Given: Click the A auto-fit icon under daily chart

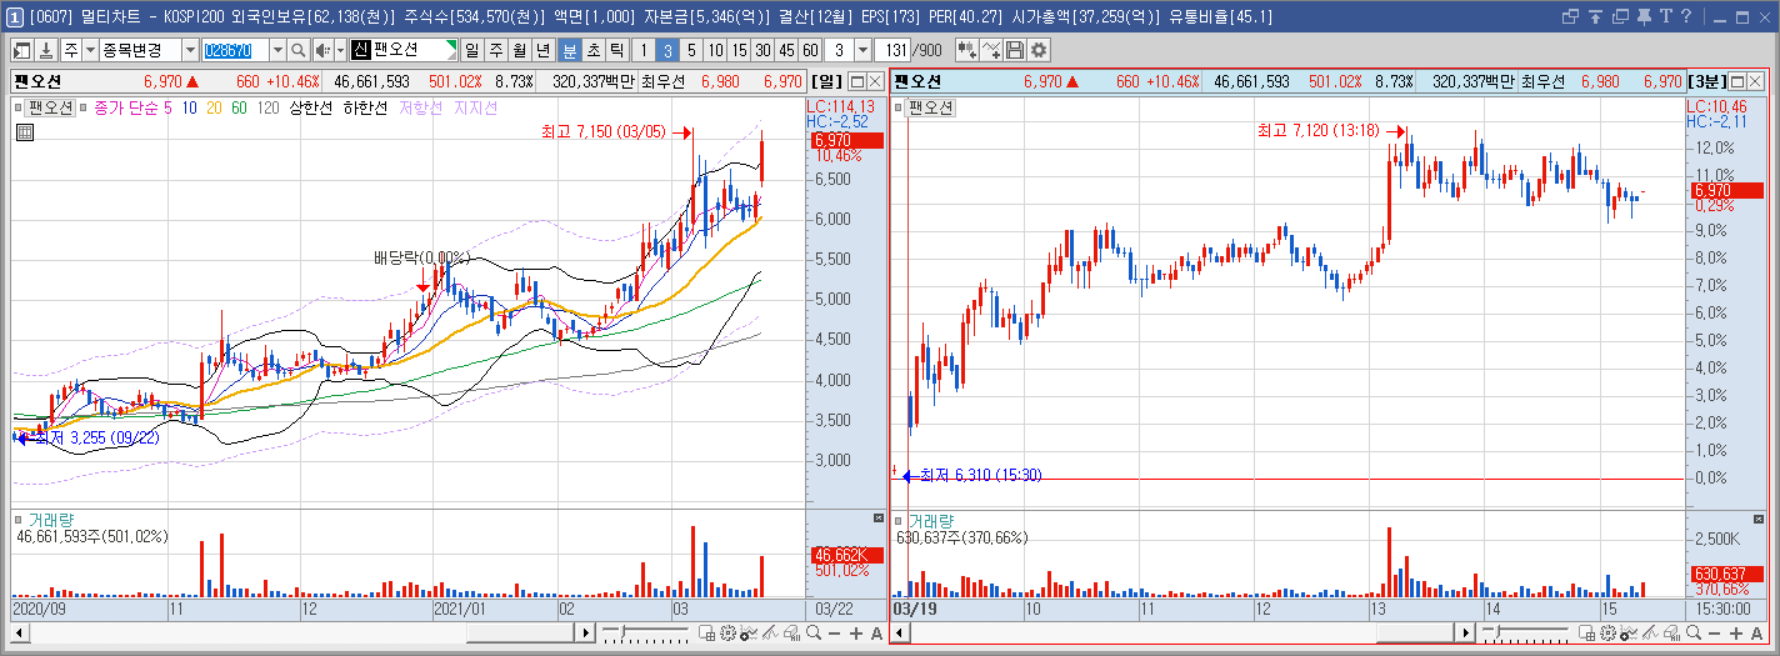Looking at the screenshot, I should coord(877,633).
